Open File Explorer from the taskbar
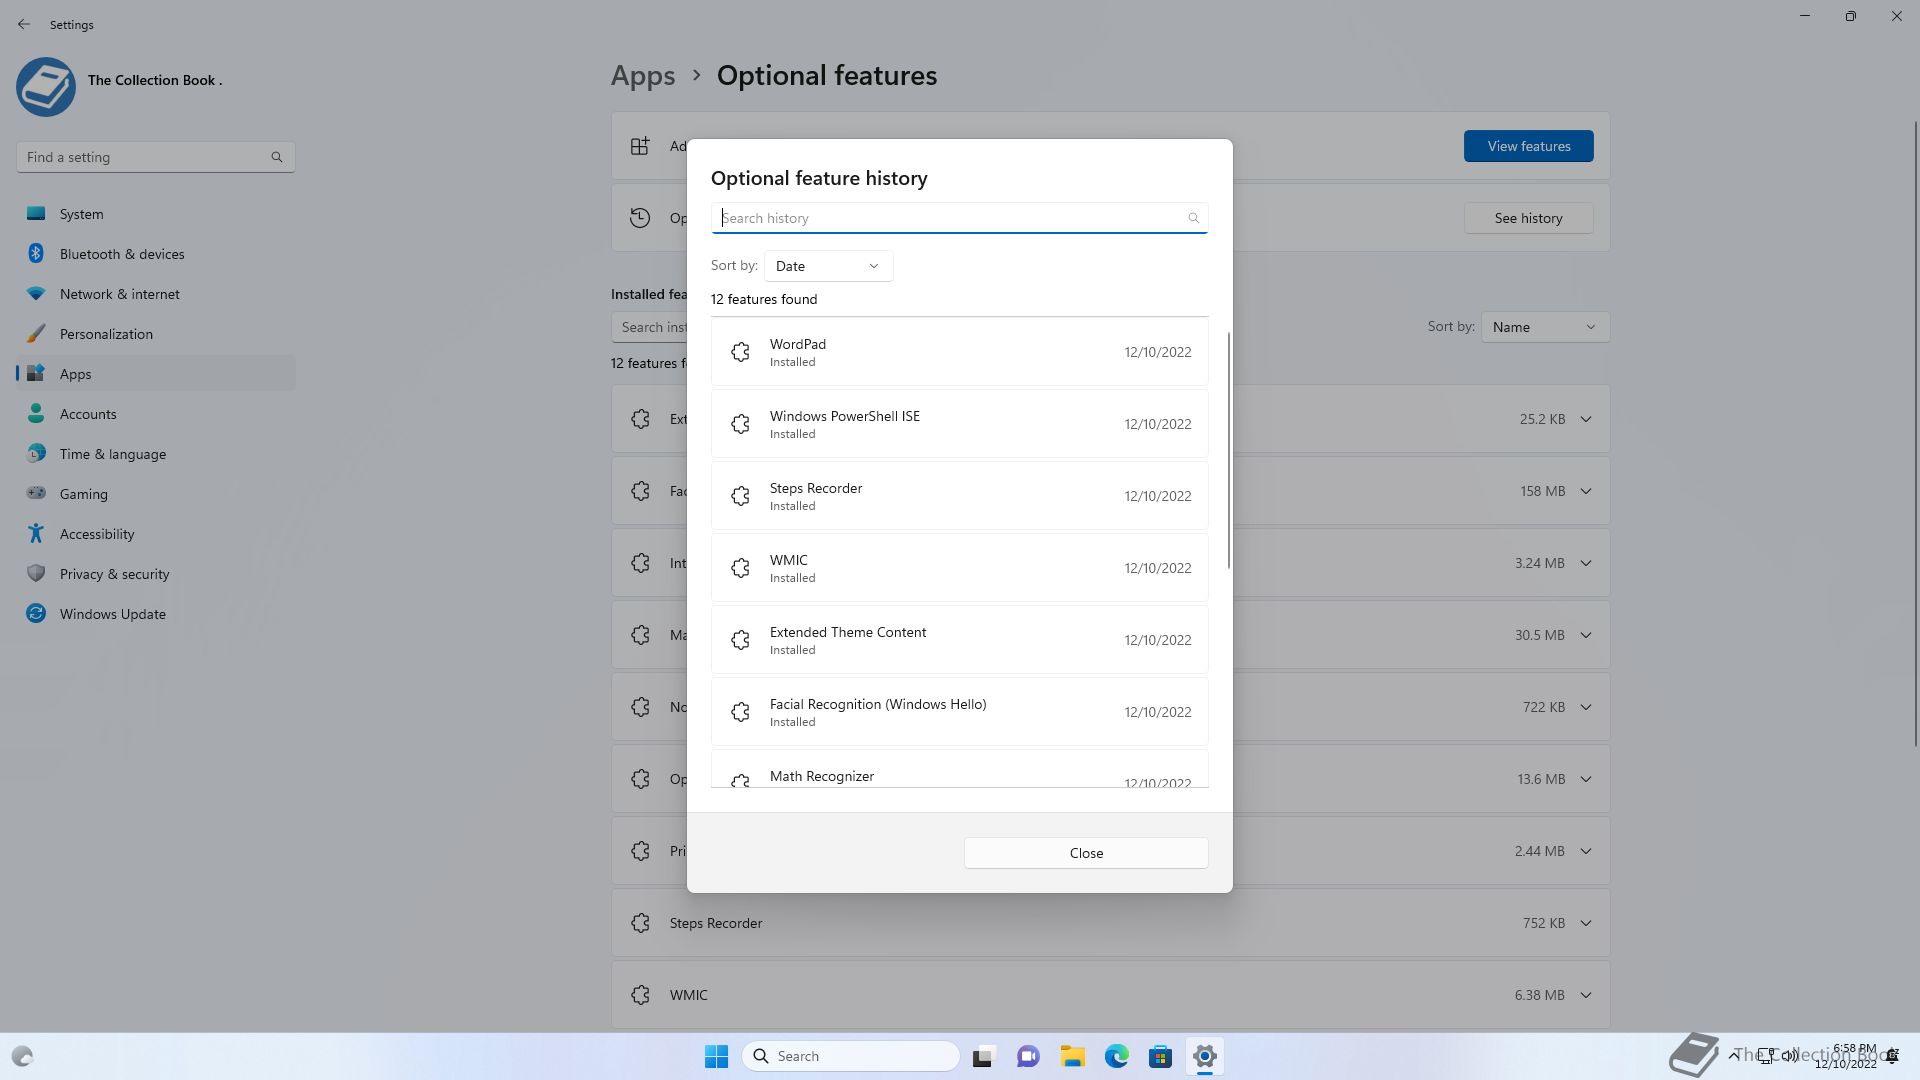 [1072, 1056]
